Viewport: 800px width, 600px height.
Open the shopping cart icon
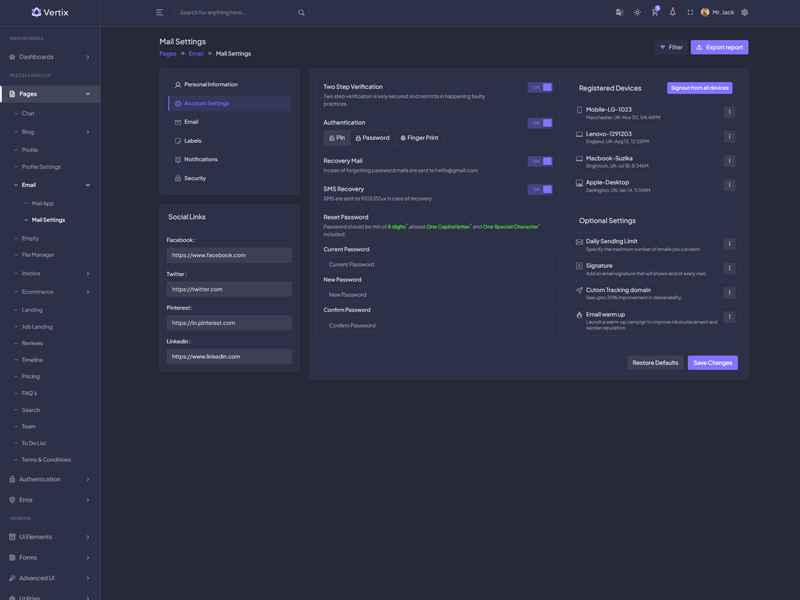click(x=655, y=13)
